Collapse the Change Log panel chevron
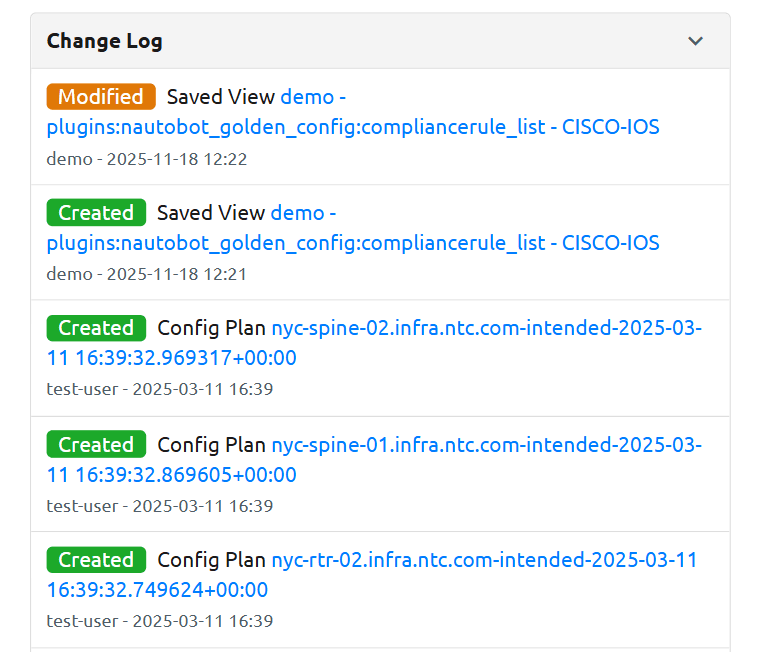The height and width of the screenshot is (652, 761). (x=696, y=41)
